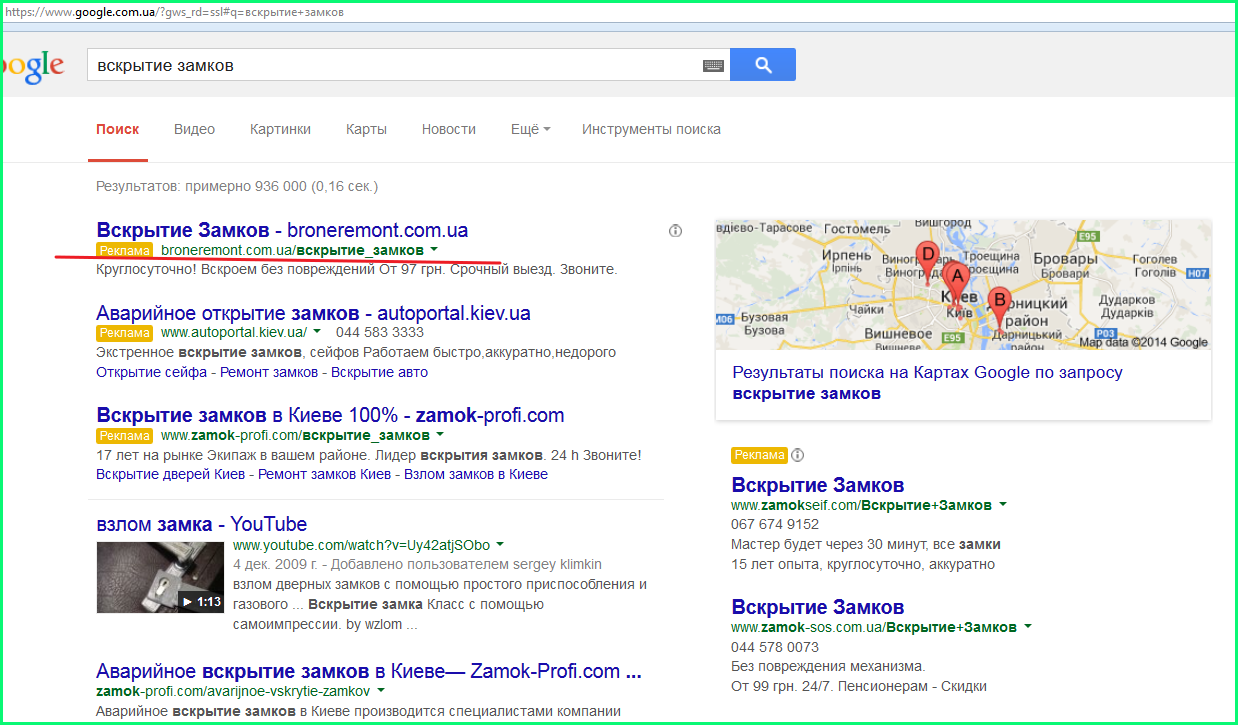
Task: Open the Ещё dropdown menu
Action: 530,129
